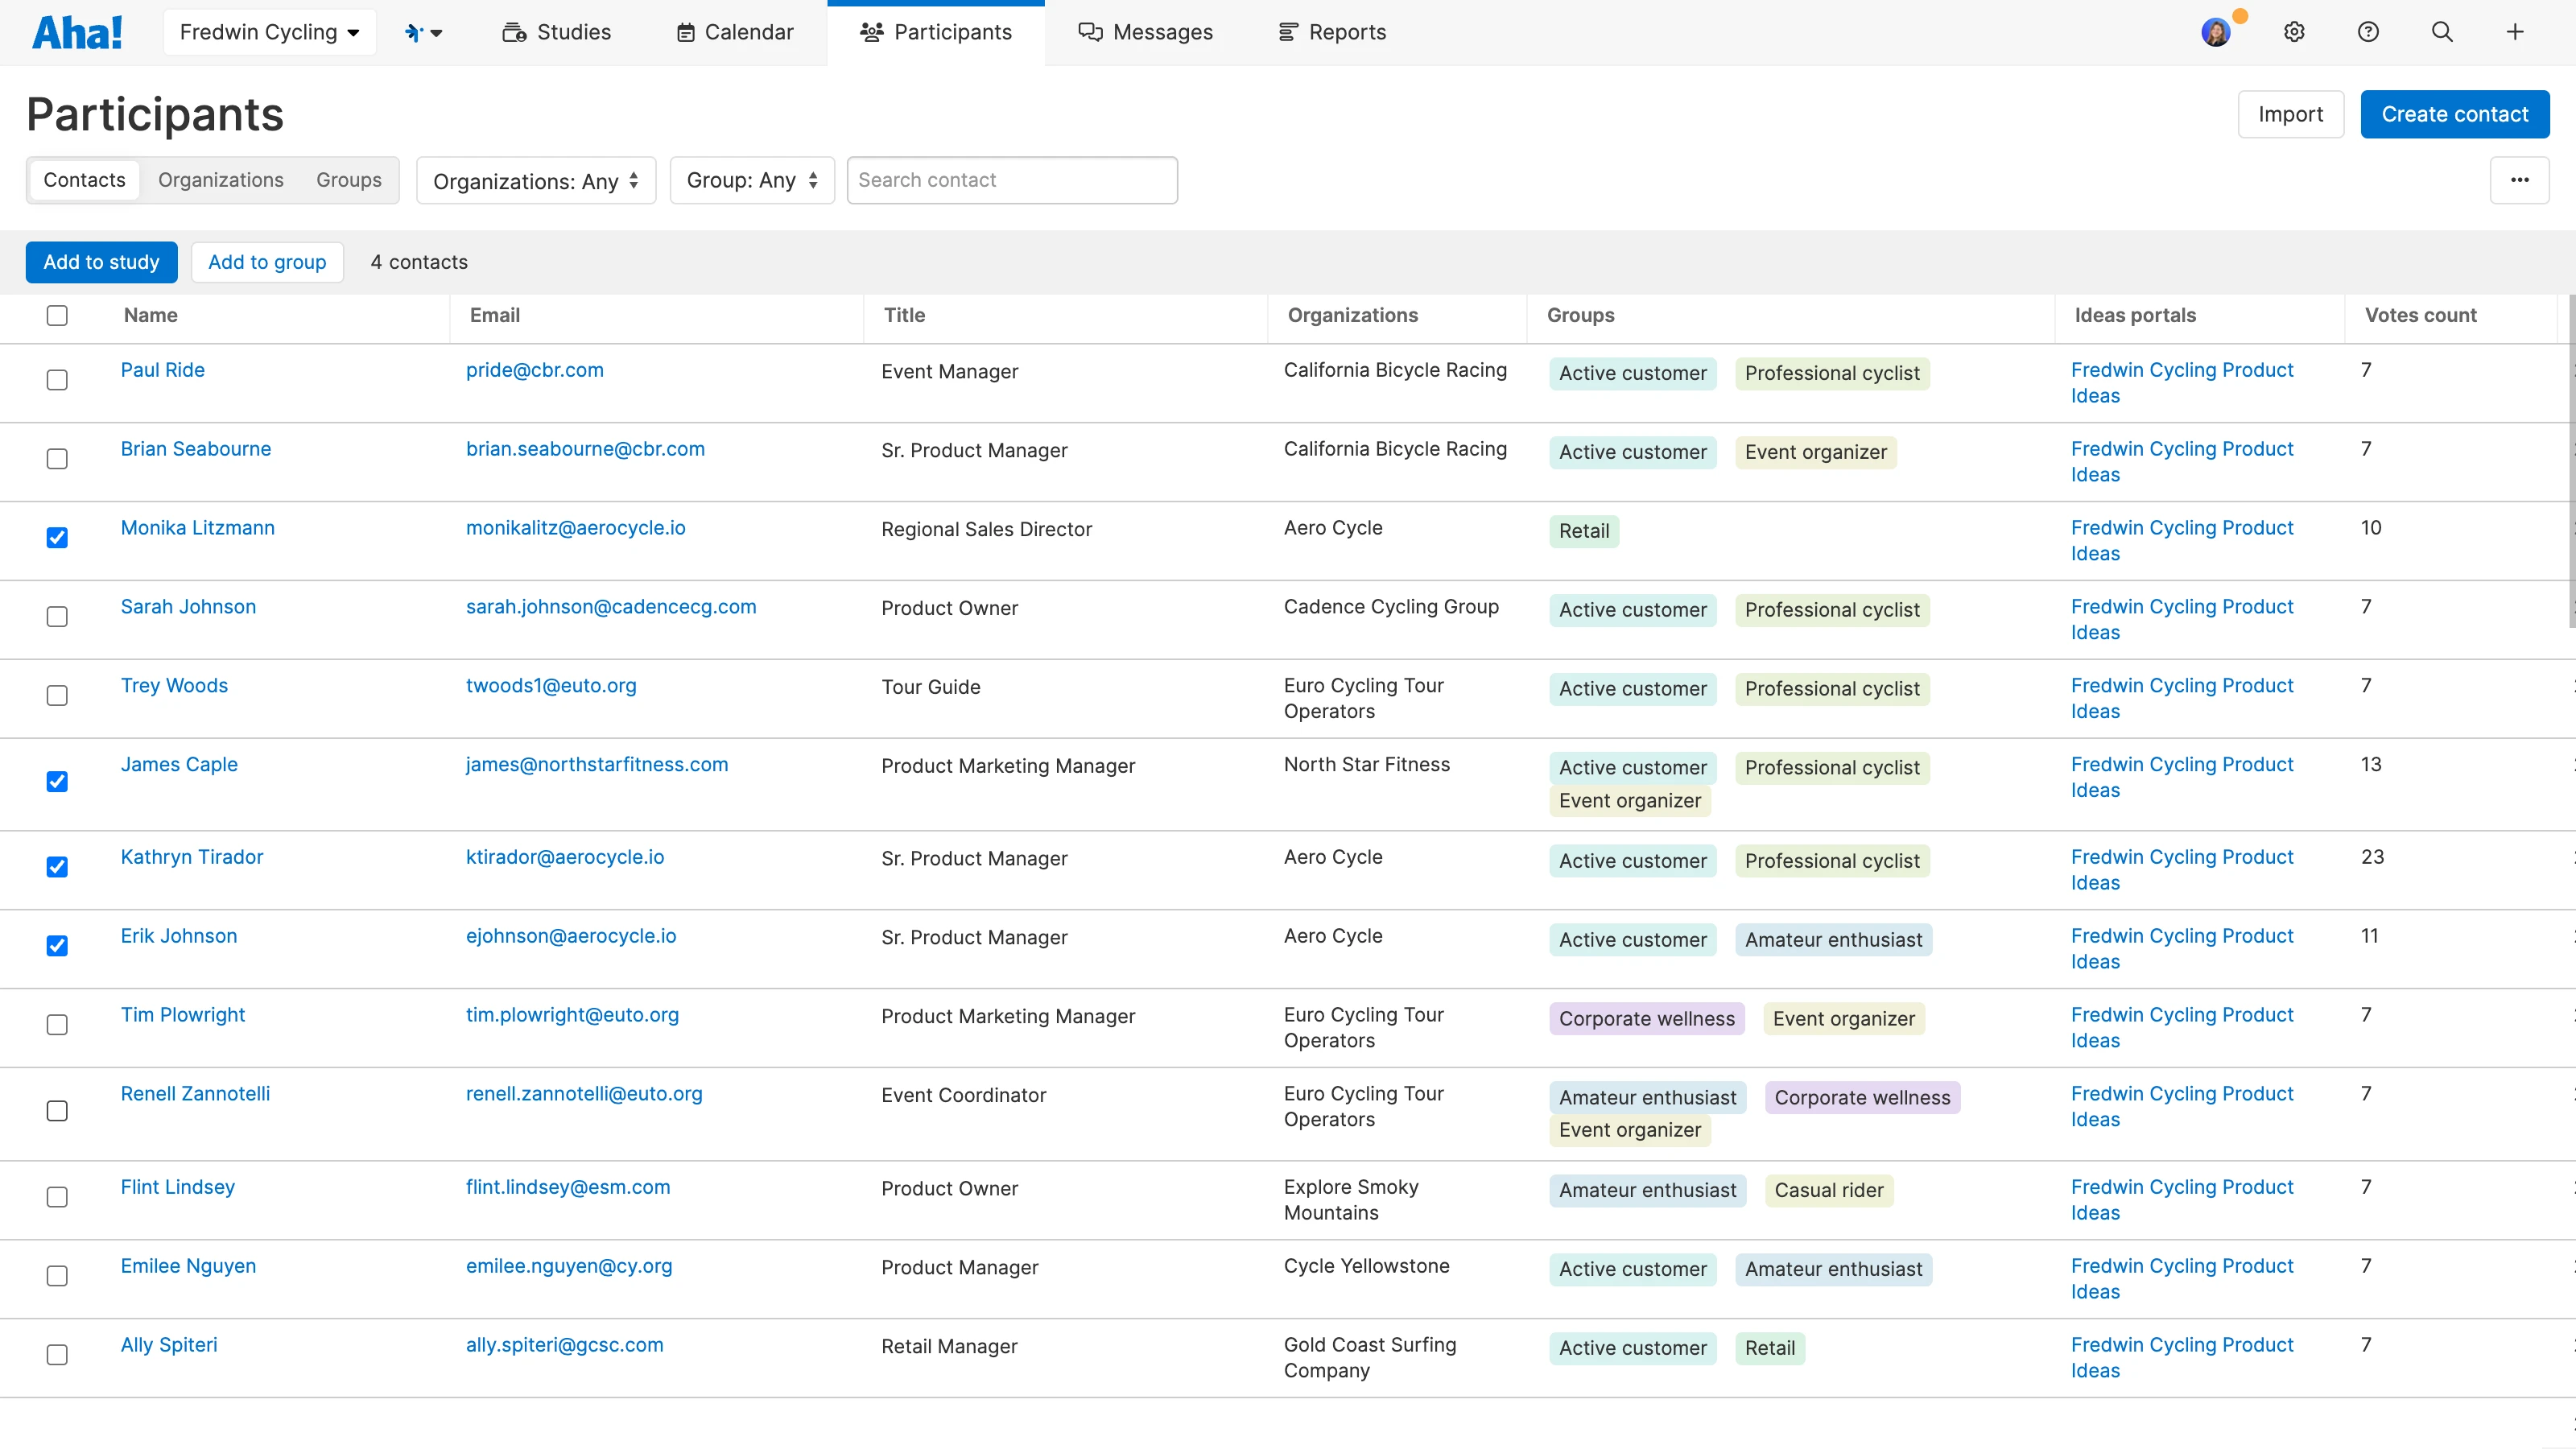Switch to the Organizations tab

[x=221, y=180]
